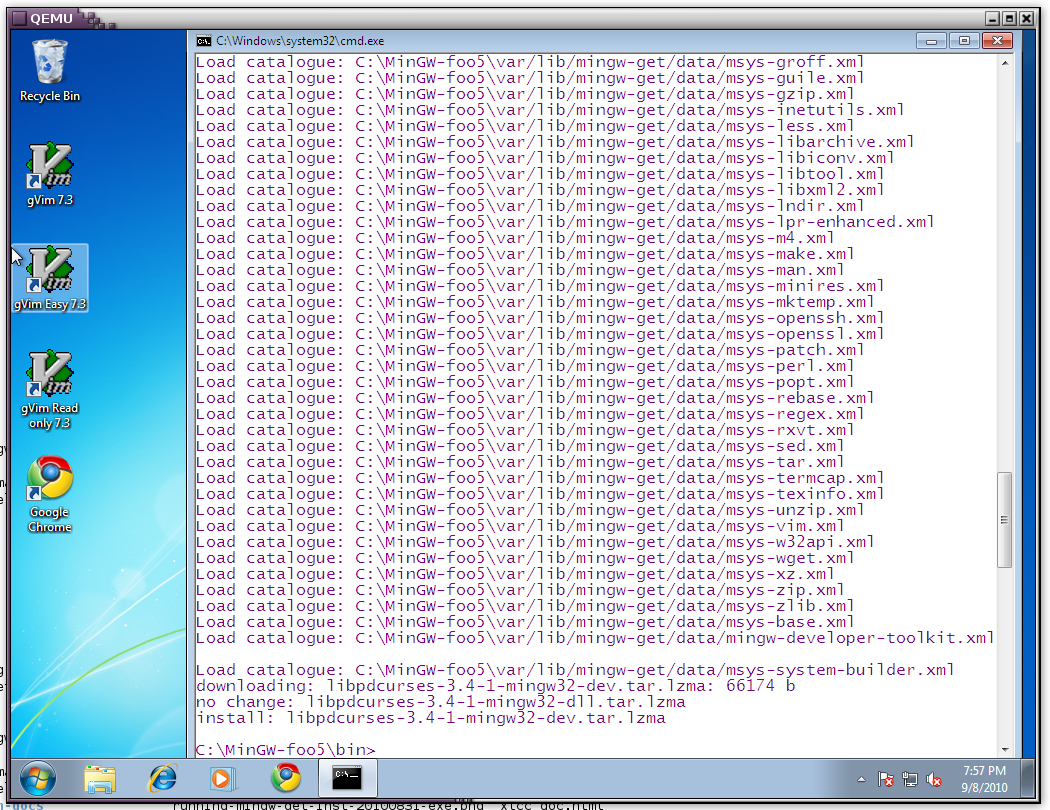Open Windows Media Player from taskbar
The image size is (1050, 810).
223,778
